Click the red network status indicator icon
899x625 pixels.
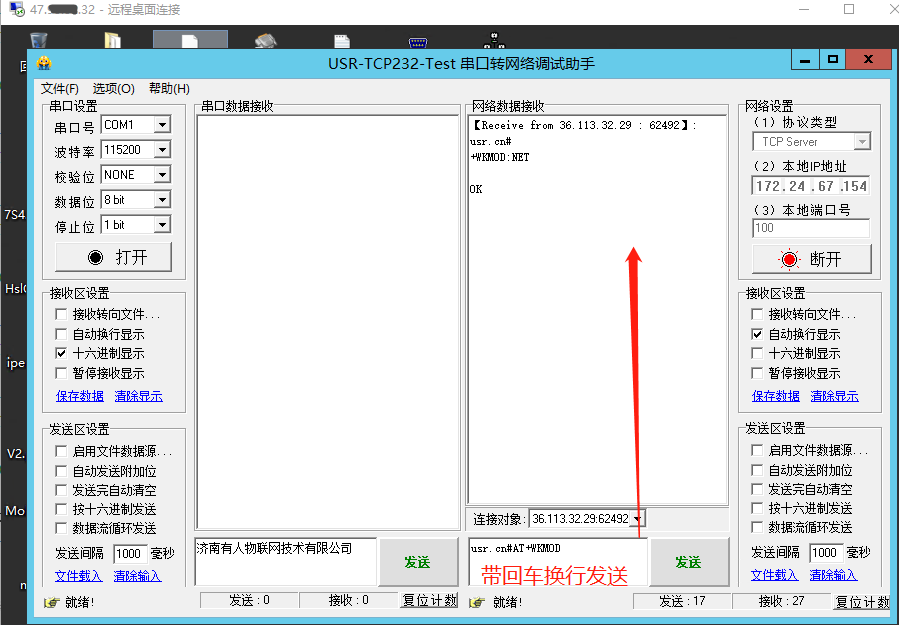(x=789, y=259)
